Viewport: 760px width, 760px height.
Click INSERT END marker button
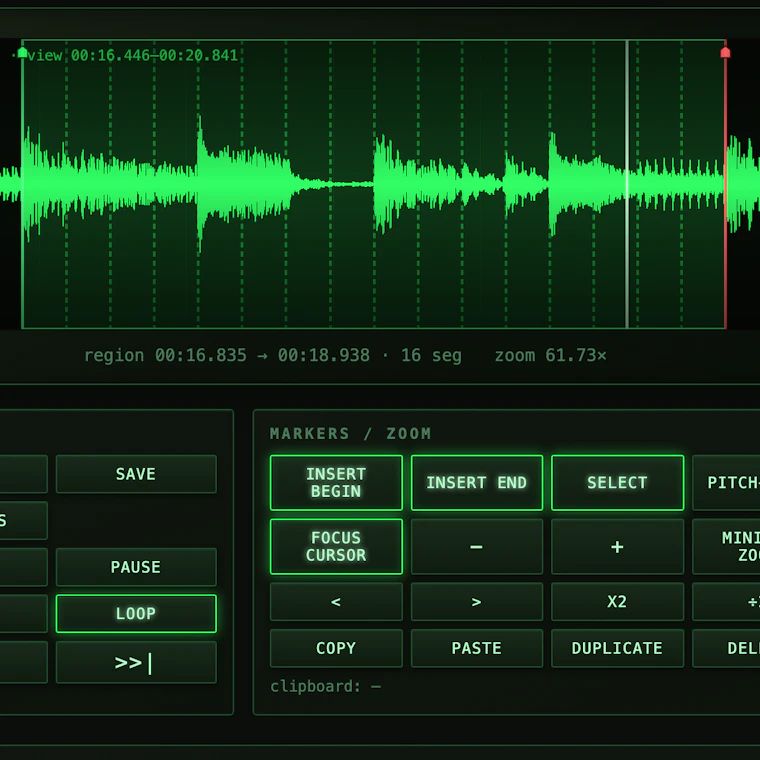[x=477, y=483]
